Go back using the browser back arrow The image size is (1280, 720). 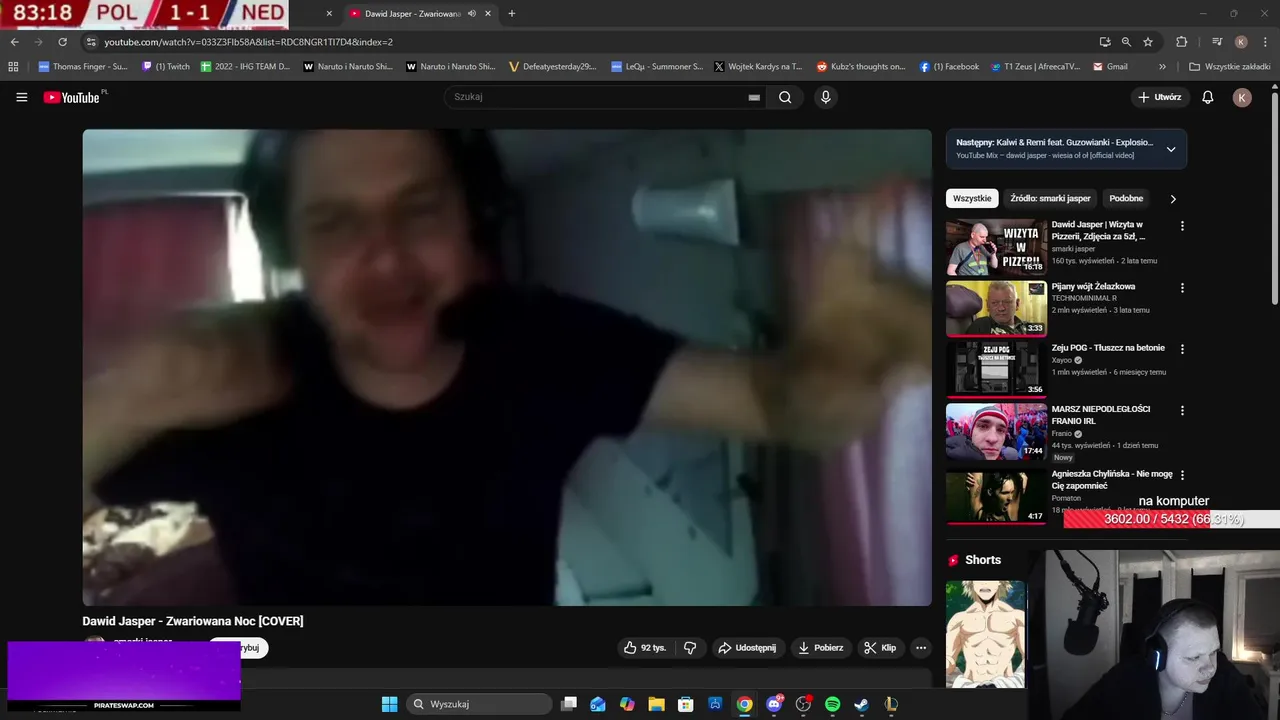coord(14,42)
